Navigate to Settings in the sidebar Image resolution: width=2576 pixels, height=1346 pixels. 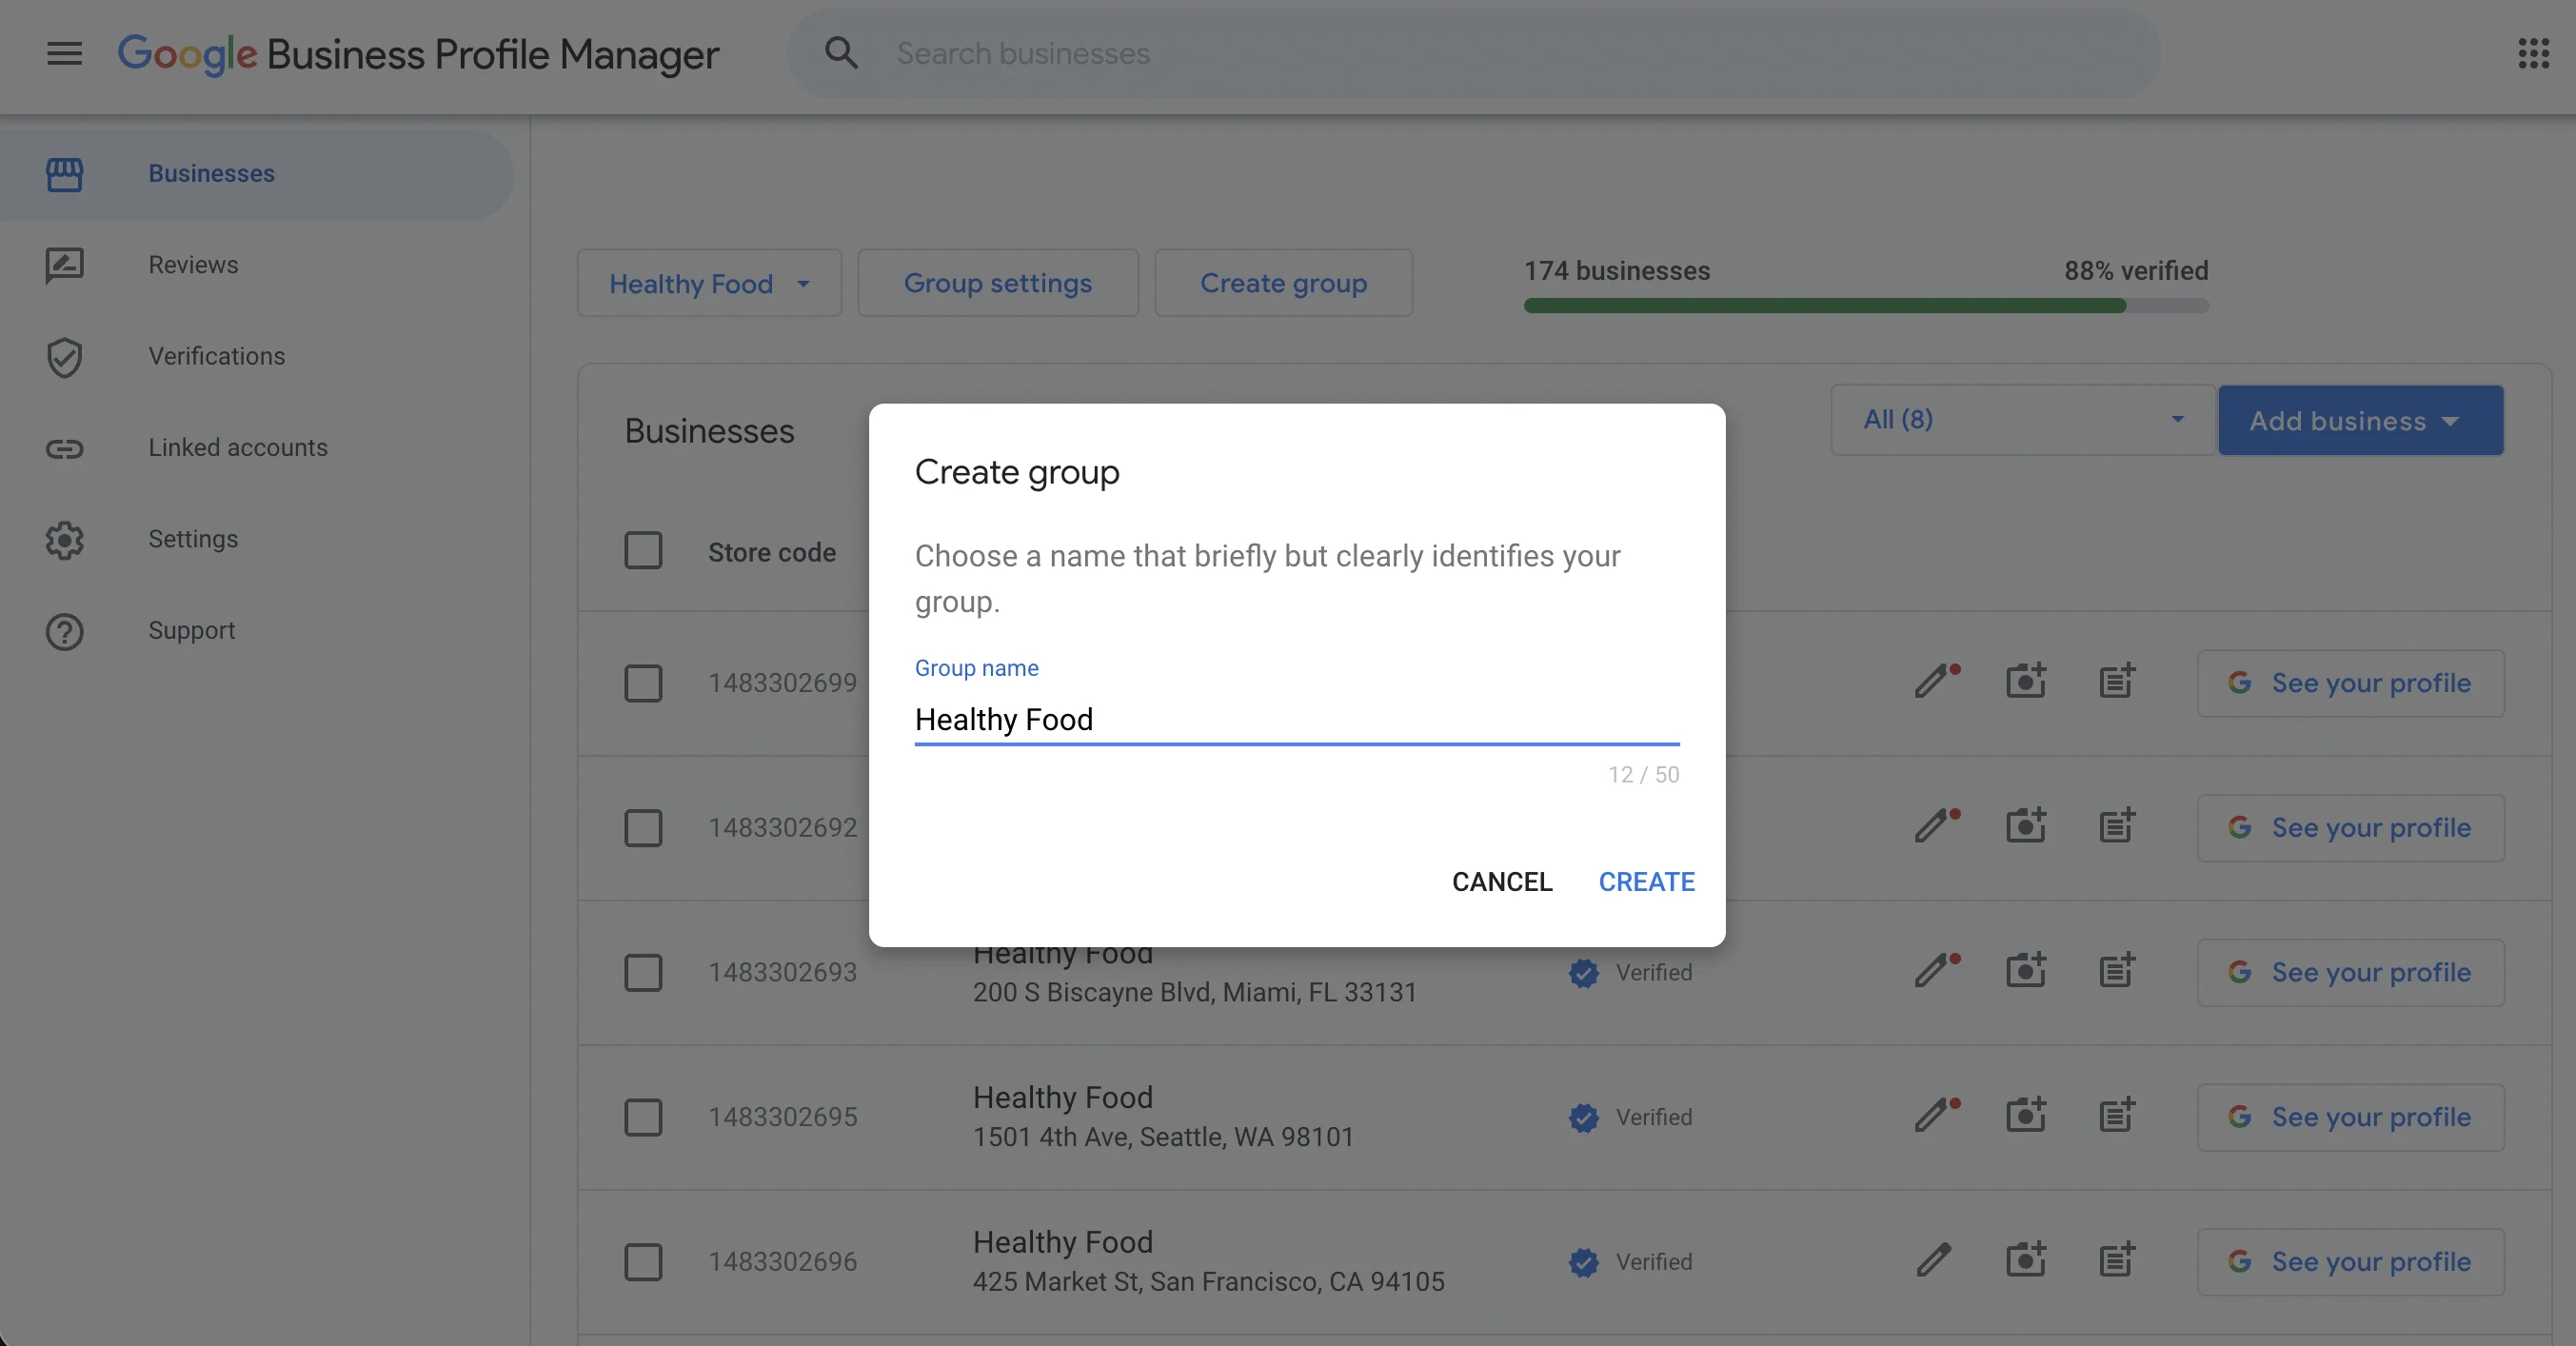pyautogui.click(x=193, y=539)
